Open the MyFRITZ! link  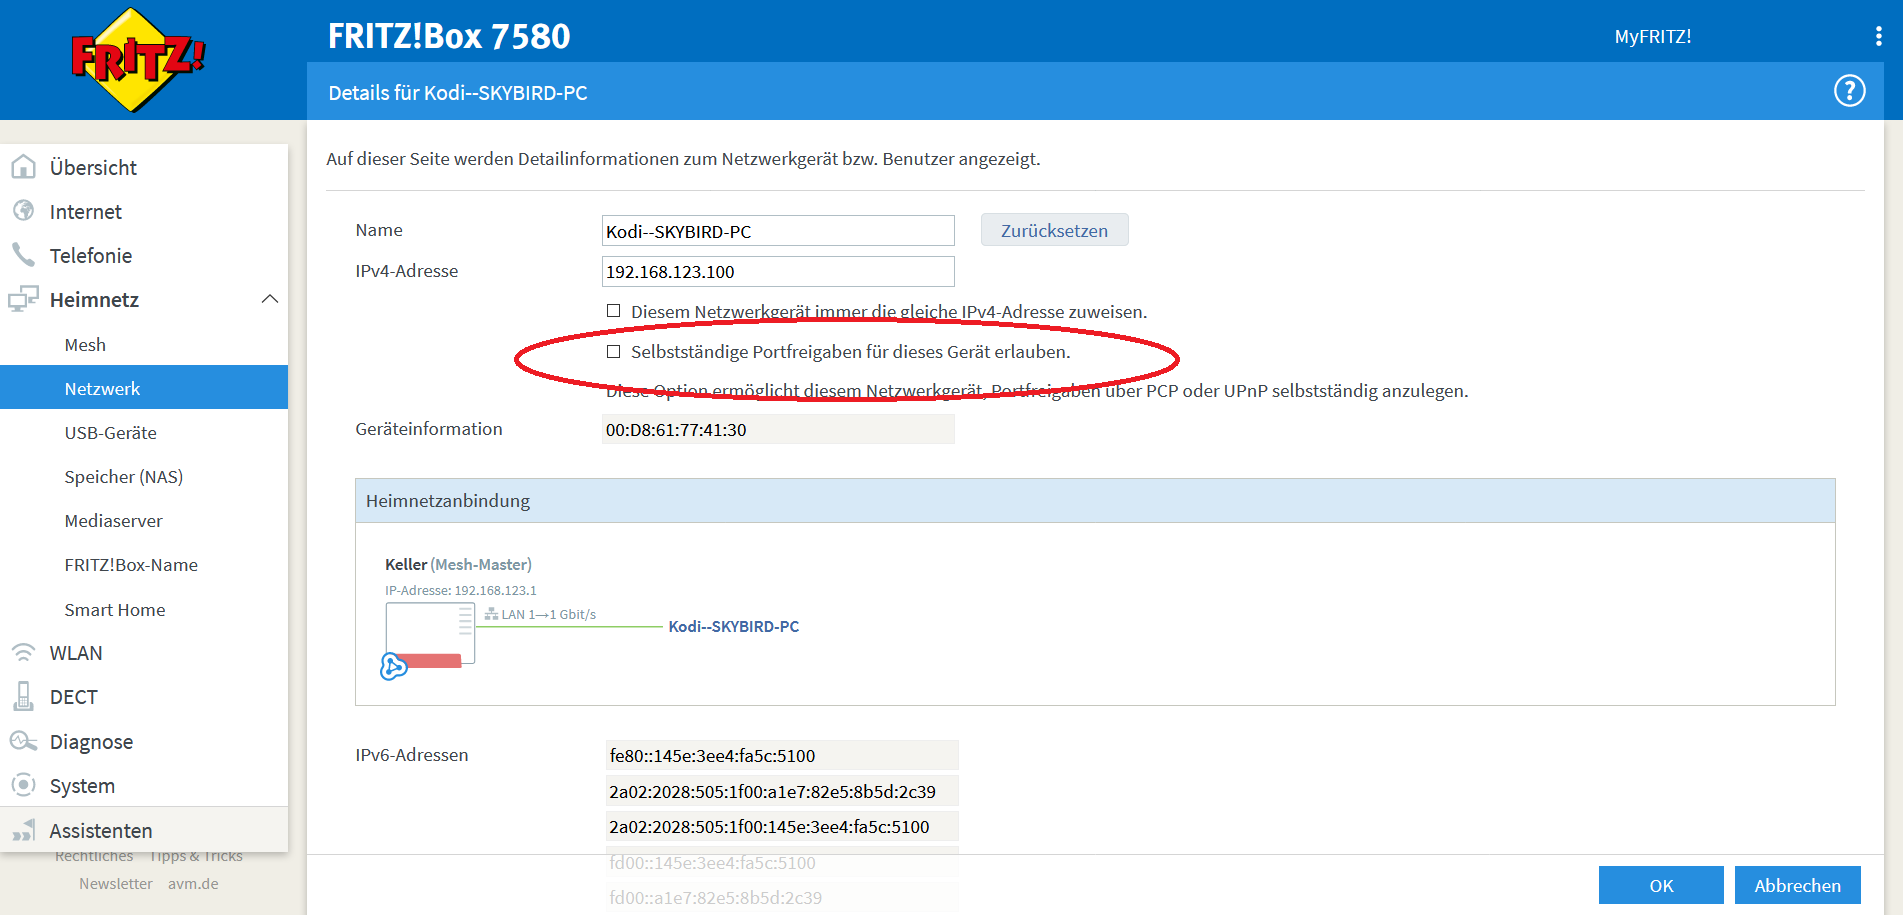1652,36
